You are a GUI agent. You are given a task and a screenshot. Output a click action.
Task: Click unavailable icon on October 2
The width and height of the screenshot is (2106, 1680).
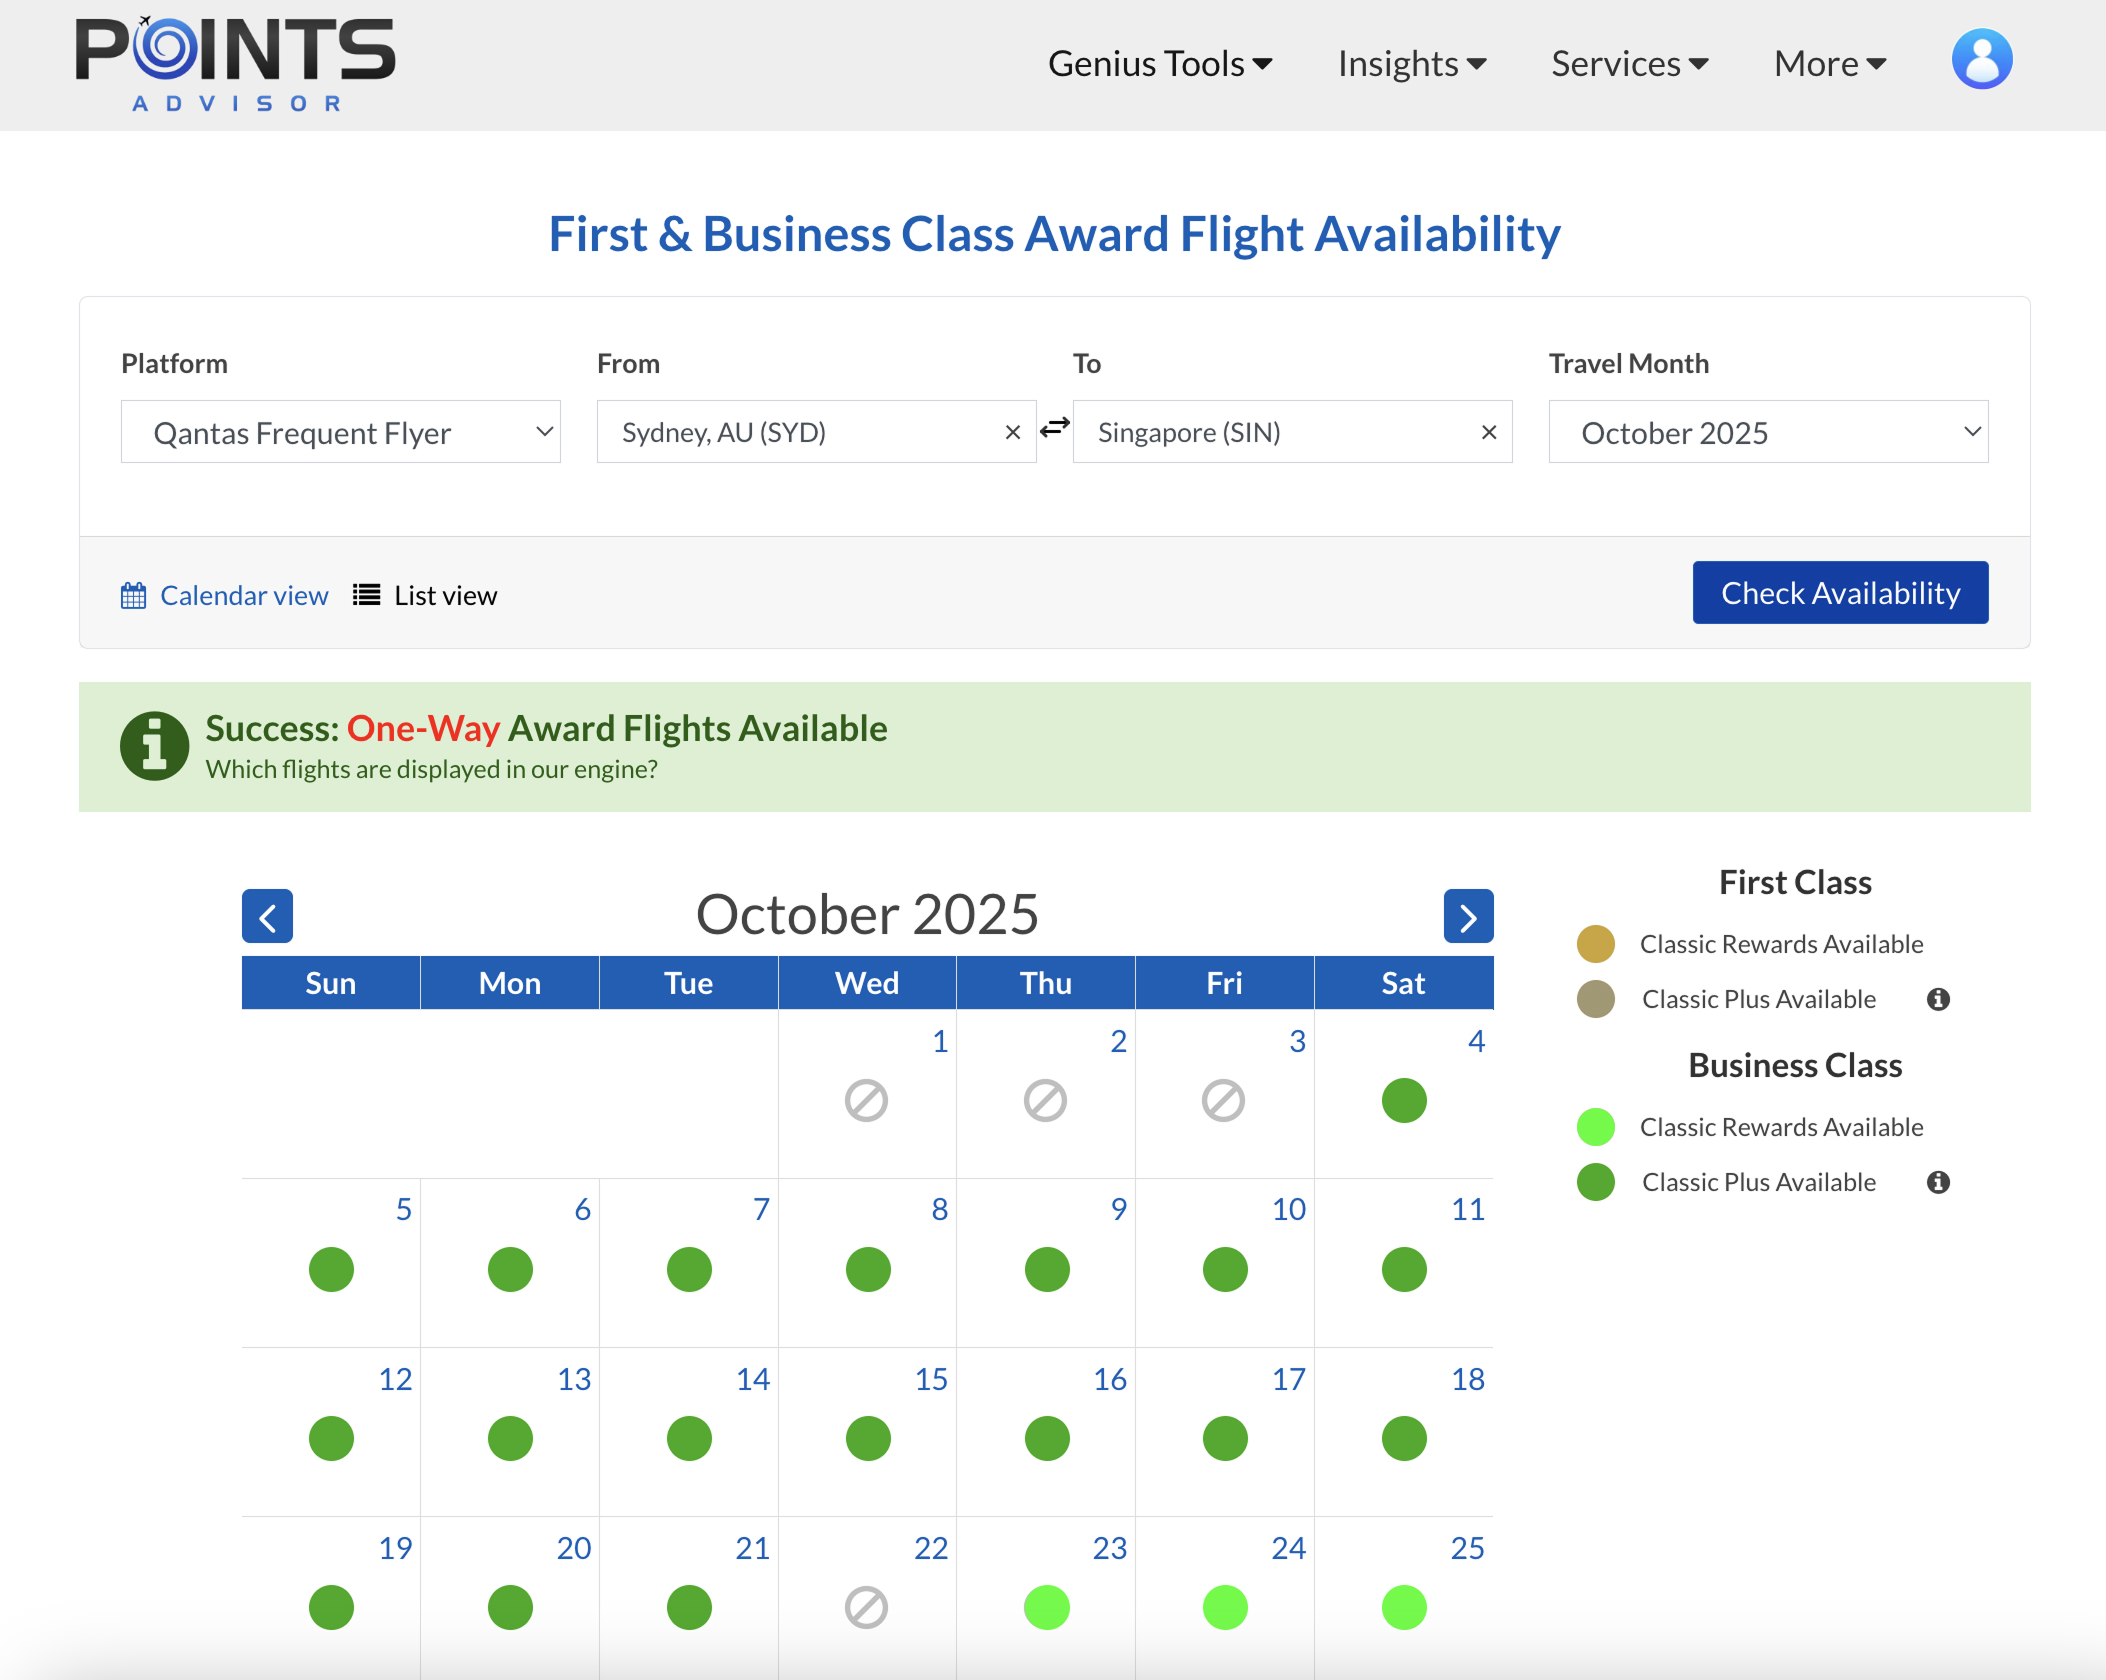[x=1045, y=1101]
